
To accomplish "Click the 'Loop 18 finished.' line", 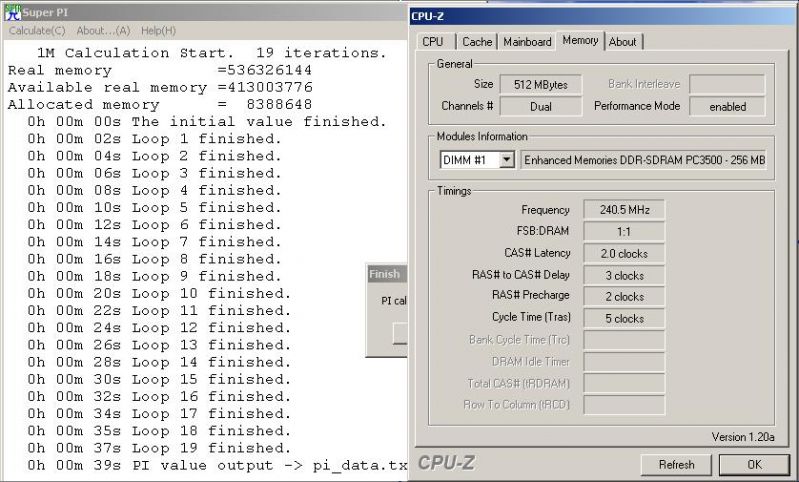I will pos(159,432).
